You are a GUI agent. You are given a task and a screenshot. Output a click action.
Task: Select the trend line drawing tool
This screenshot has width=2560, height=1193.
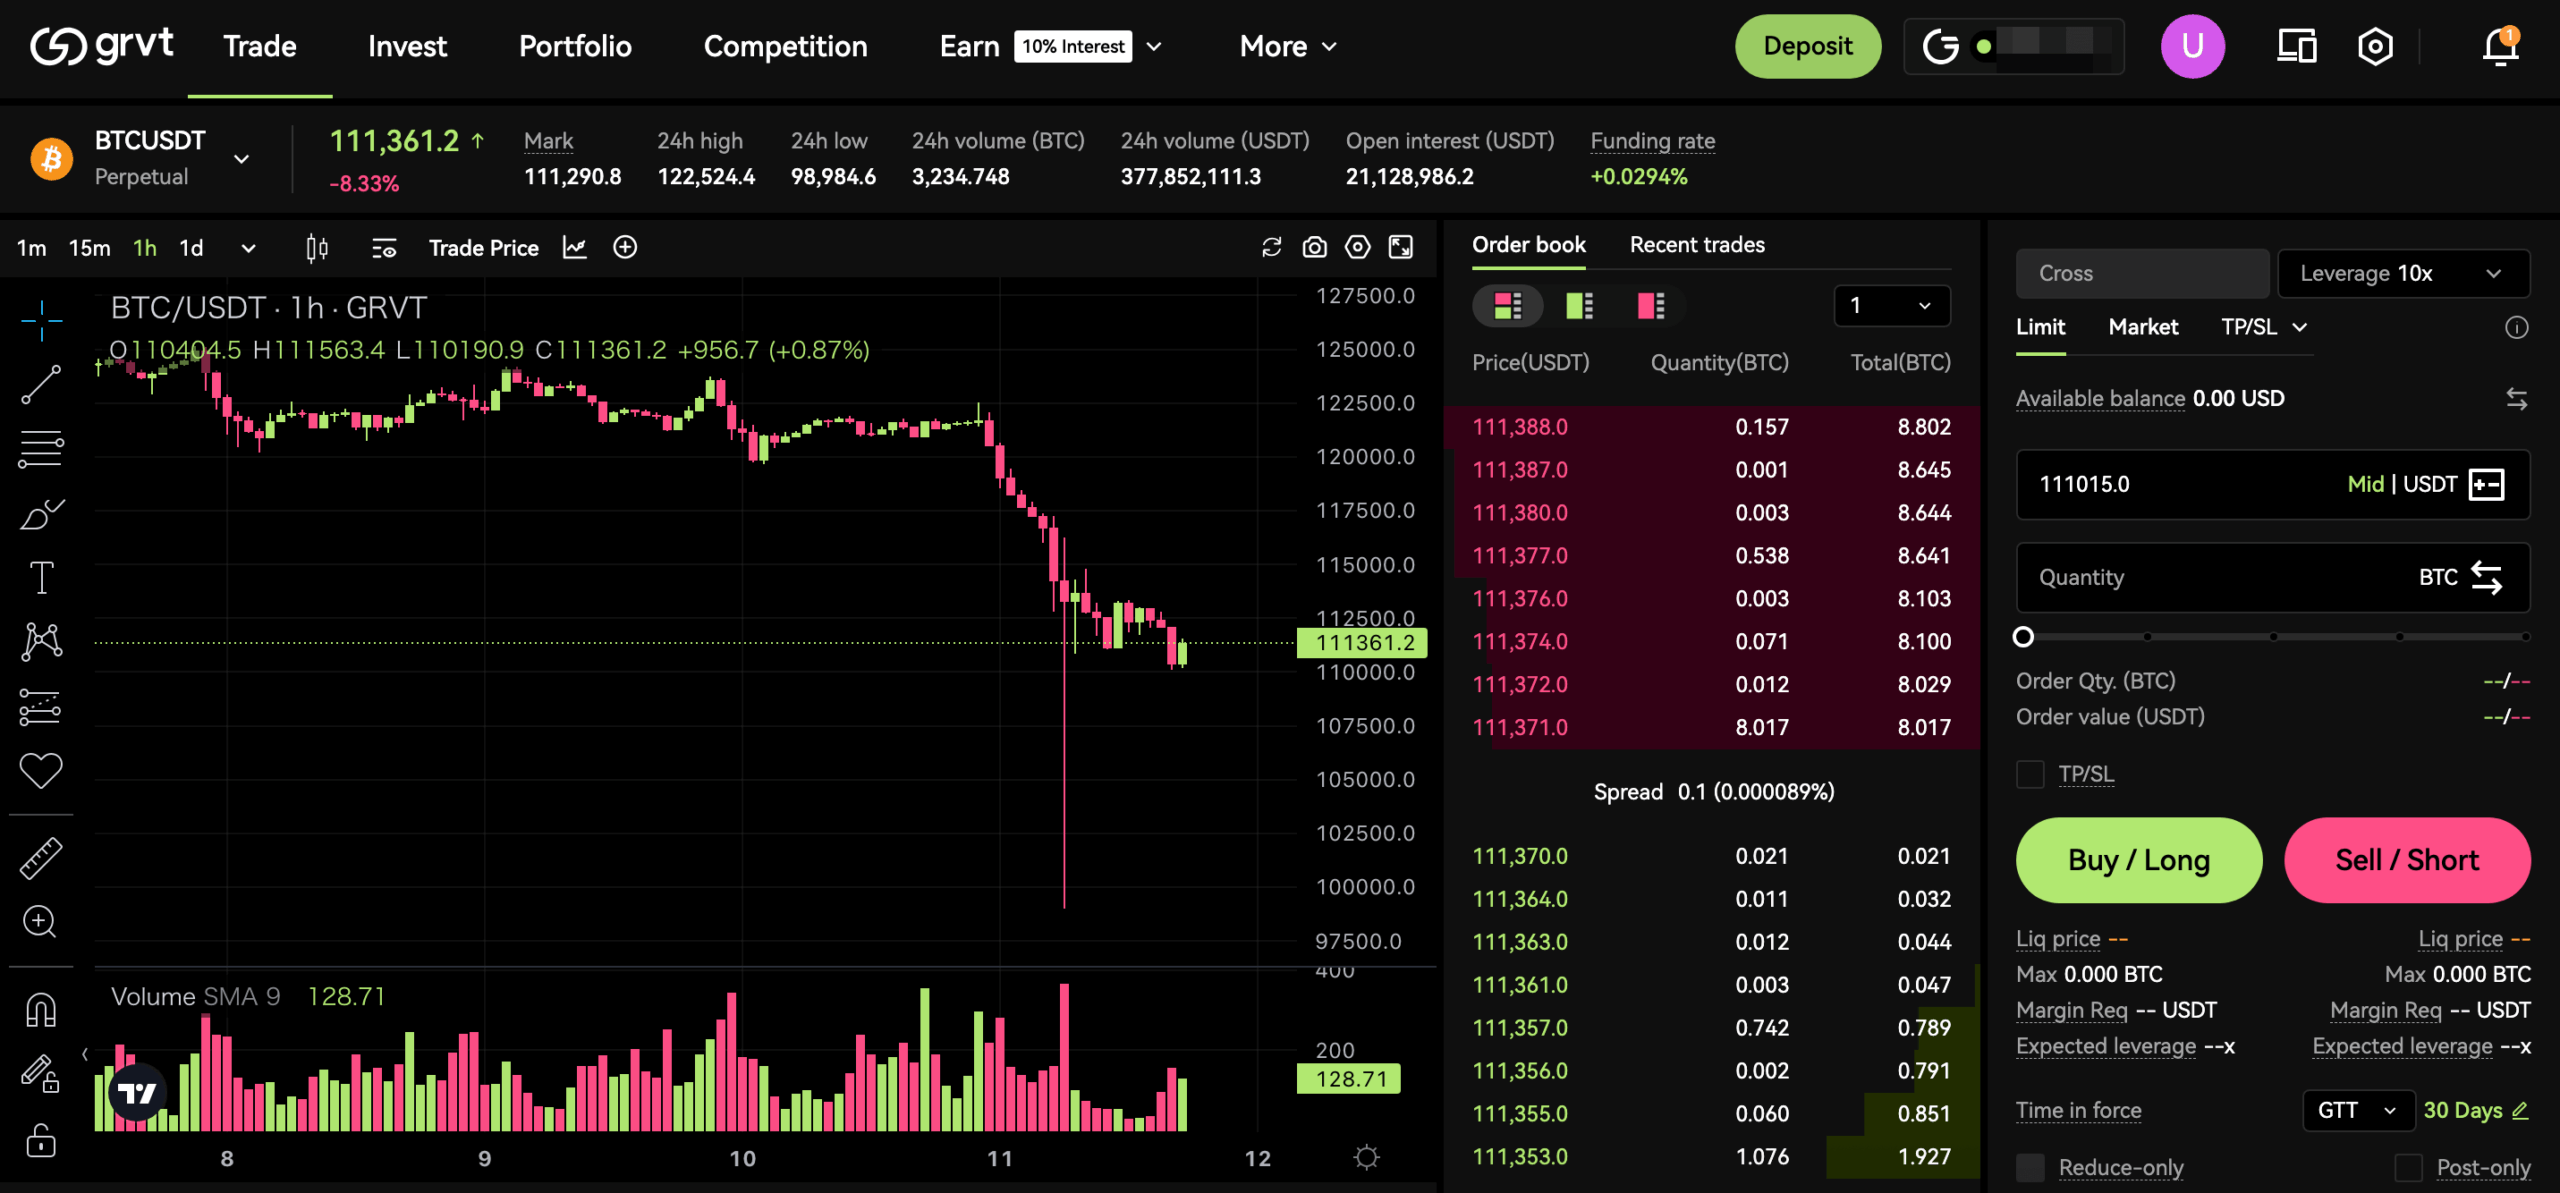41,384
